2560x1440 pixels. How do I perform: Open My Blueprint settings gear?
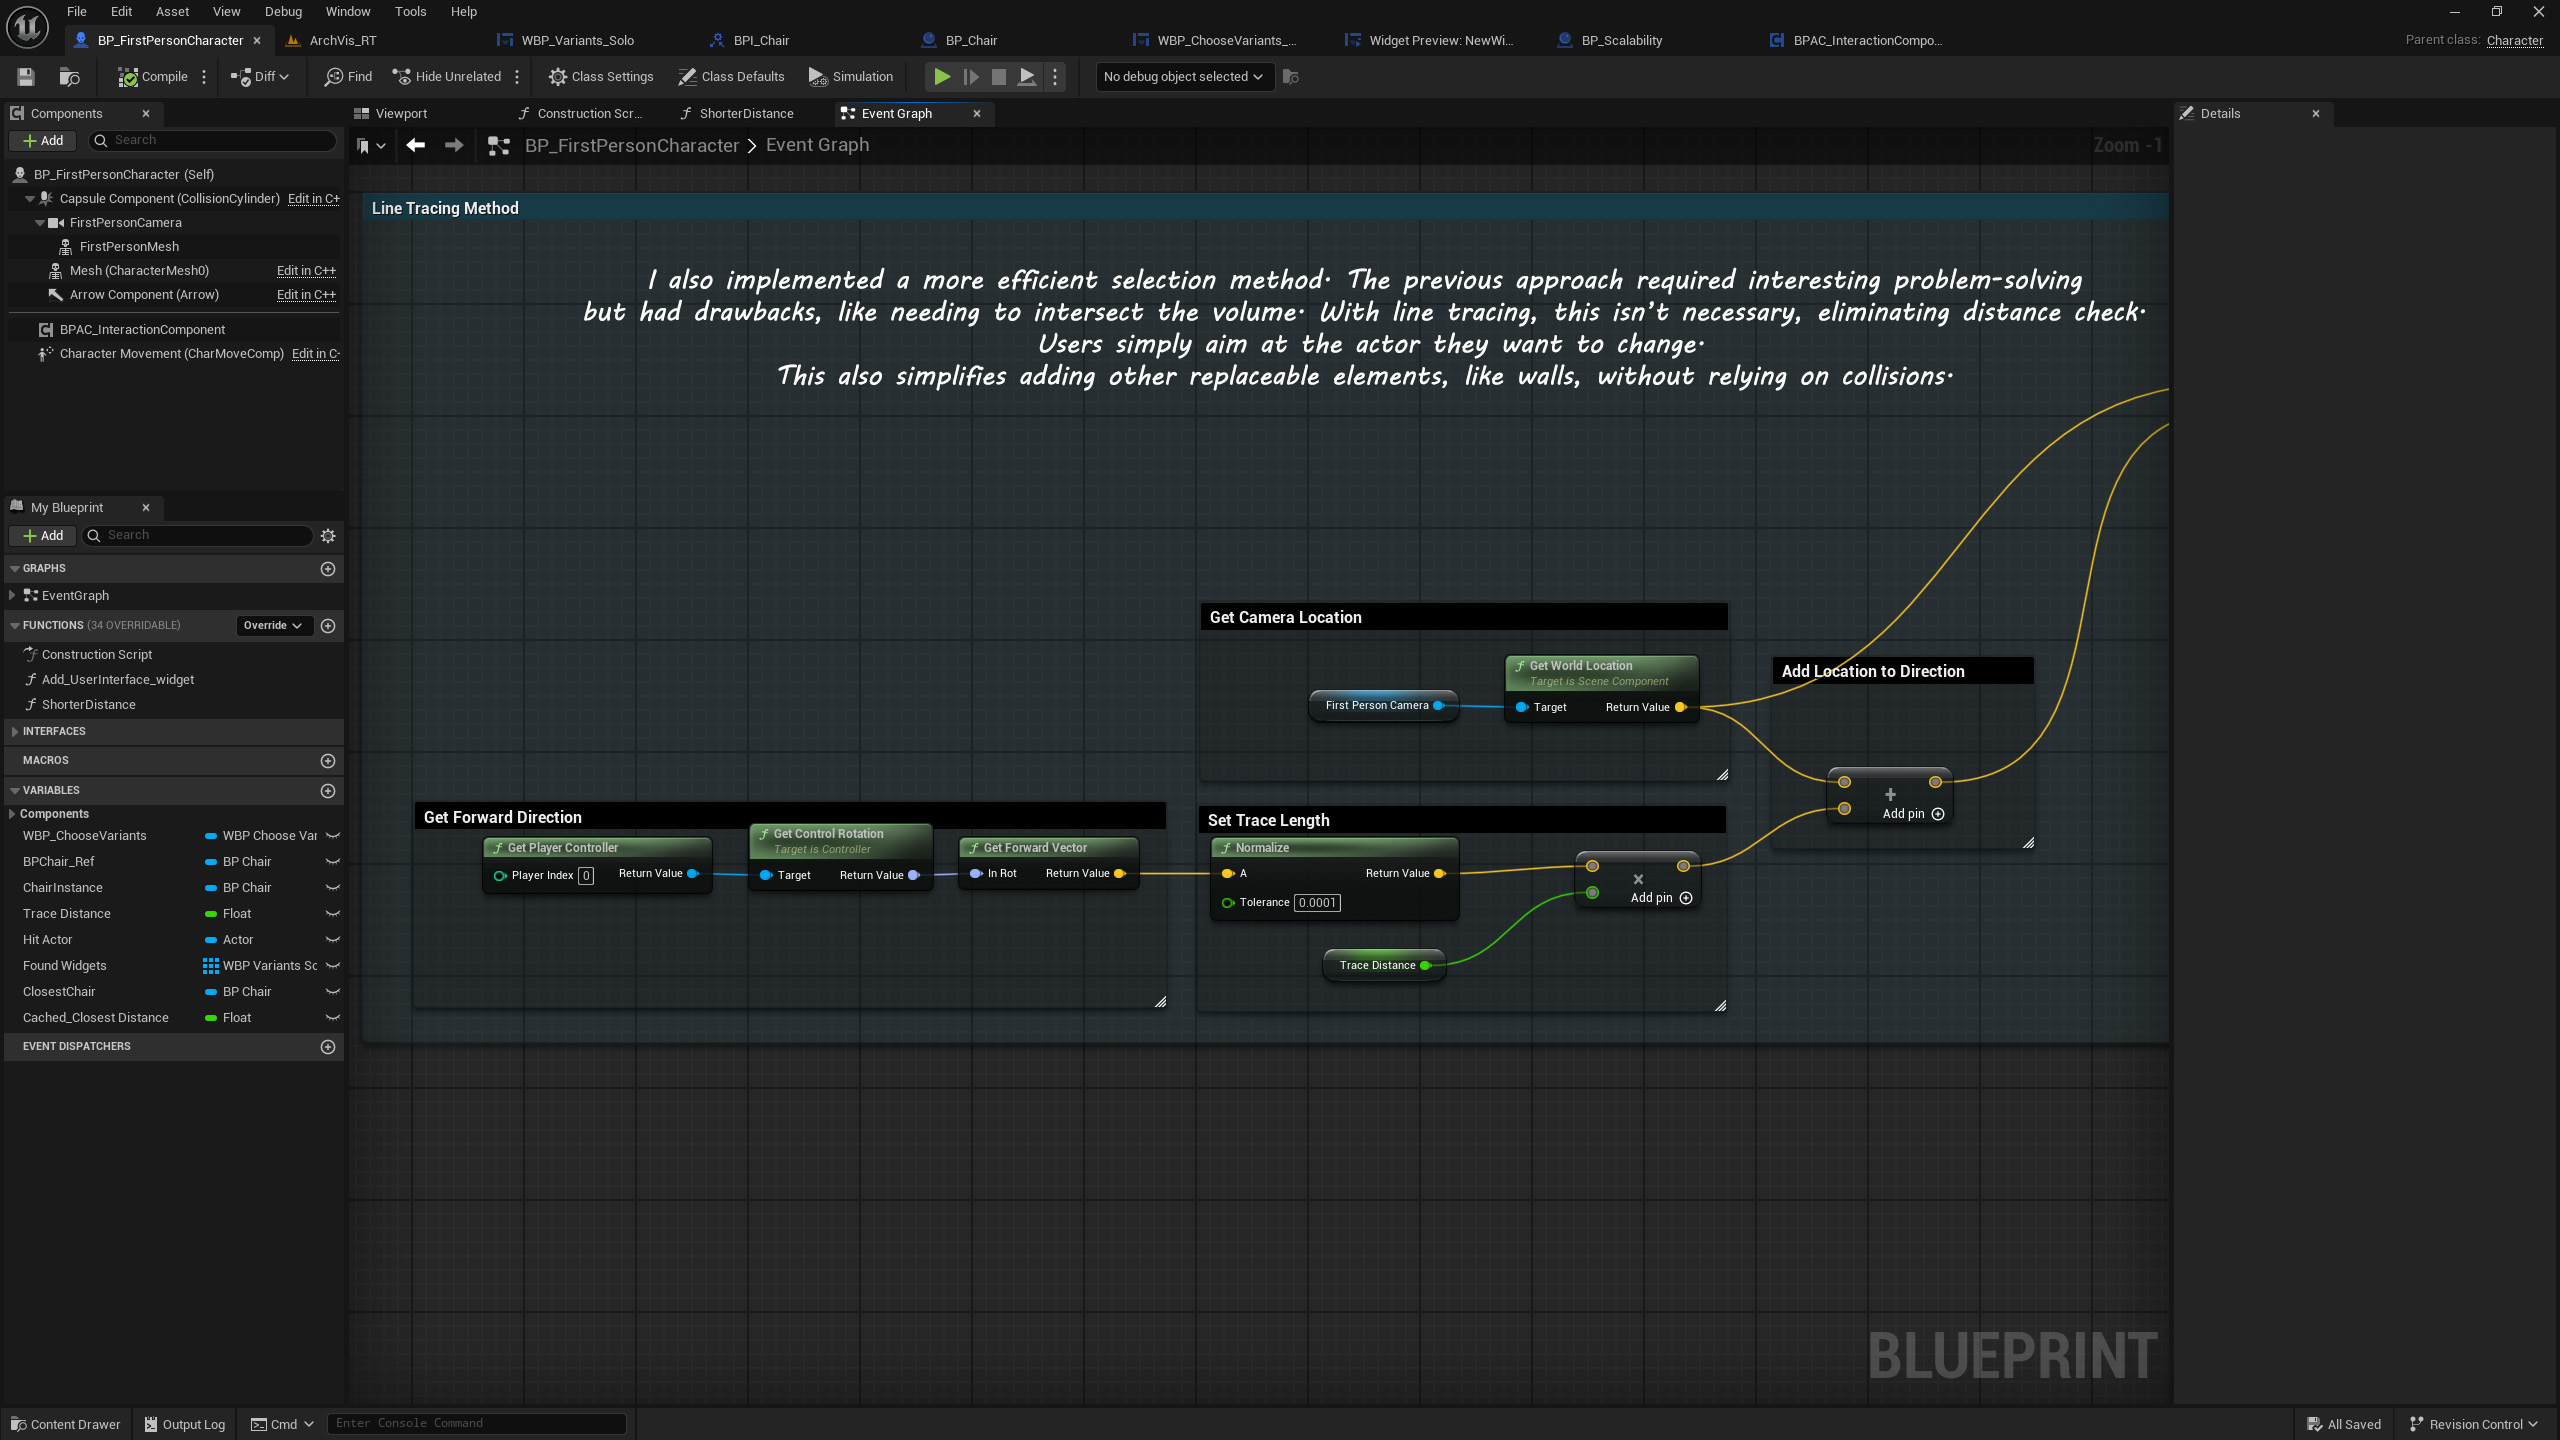click(x=328, y=536)
